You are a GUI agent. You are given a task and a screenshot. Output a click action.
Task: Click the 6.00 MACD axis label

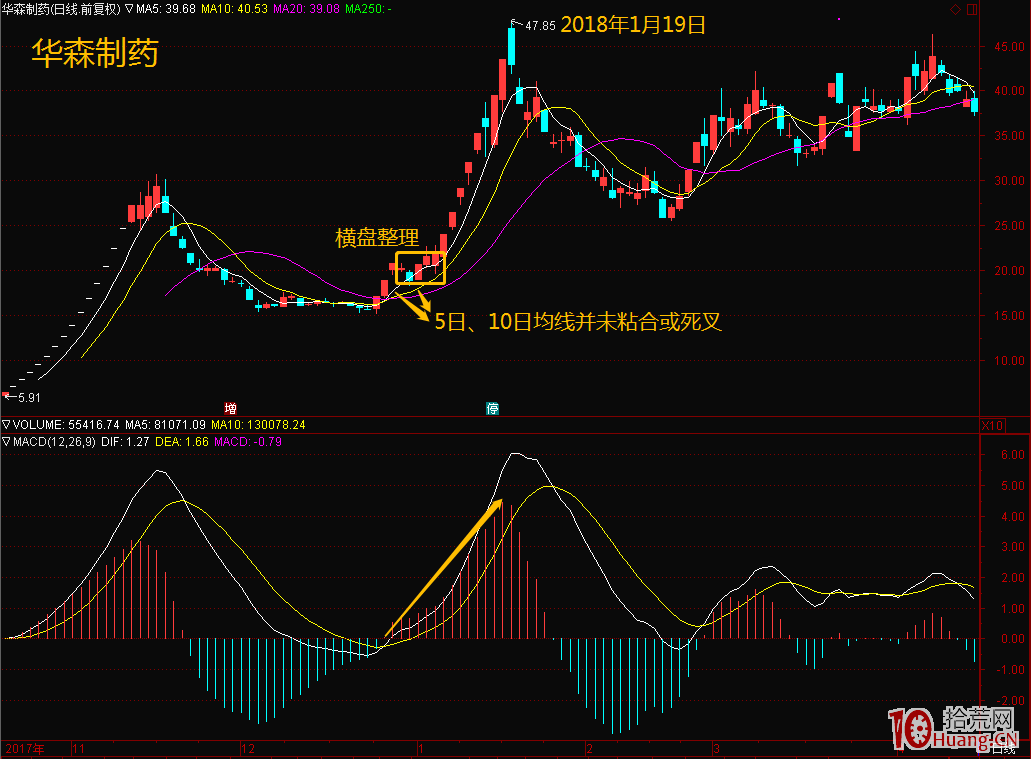1013,454
